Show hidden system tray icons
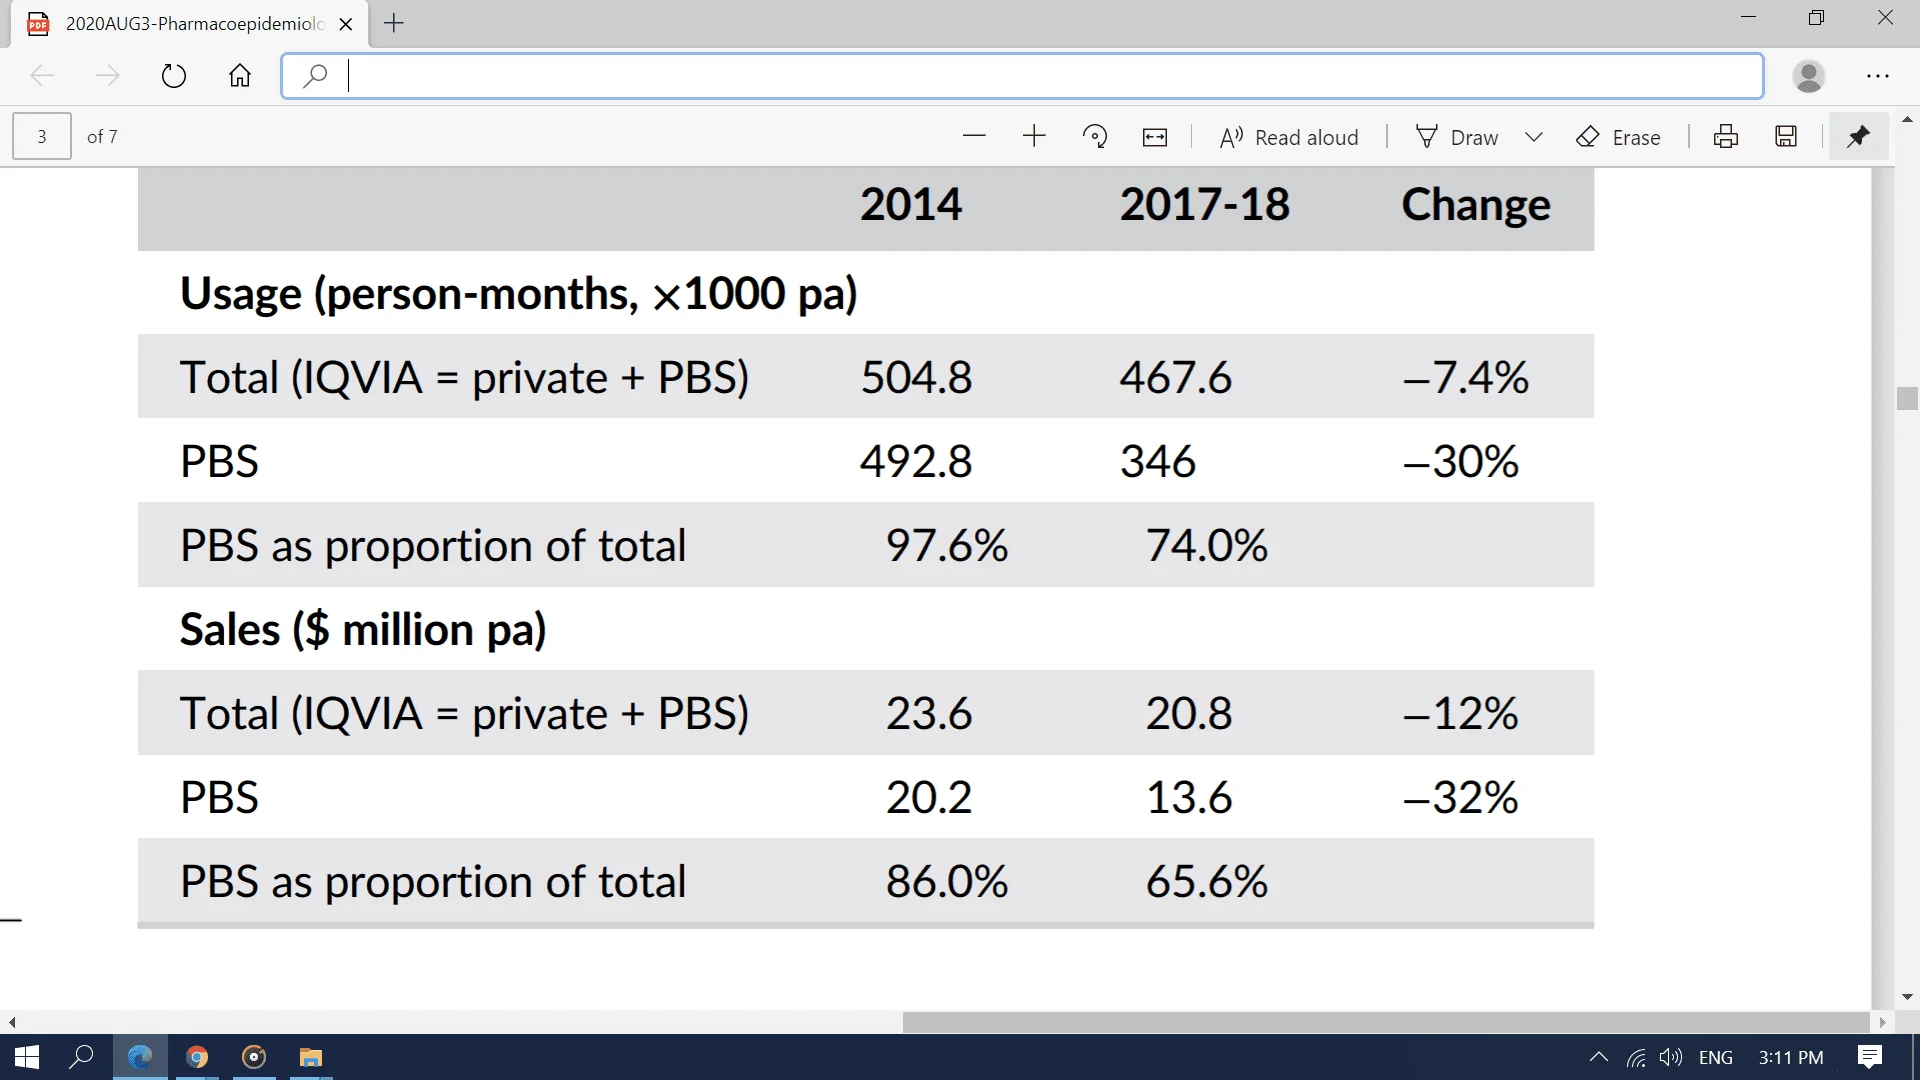Viewport: 1920px width, 1080px height. coord(1599,1057)
